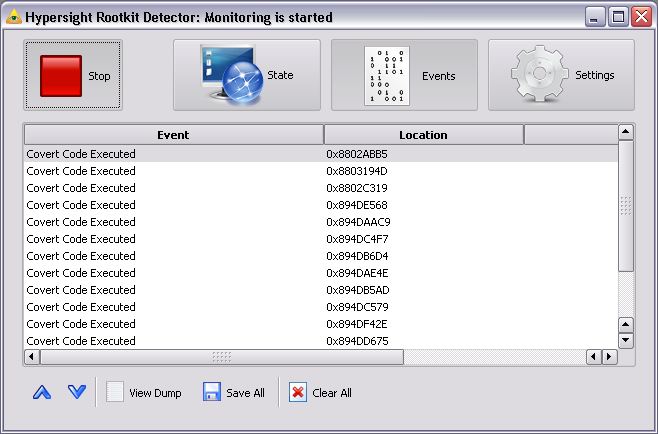The image size is (658, 434).
Task: Click the Hypersight eye icon in title bar
Action: coord(13,17)
